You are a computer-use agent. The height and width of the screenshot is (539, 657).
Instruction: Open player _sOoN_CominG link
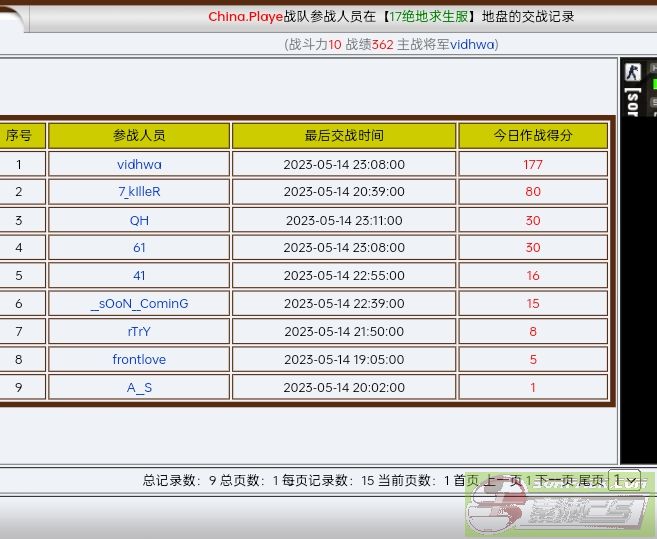[139, 304]
